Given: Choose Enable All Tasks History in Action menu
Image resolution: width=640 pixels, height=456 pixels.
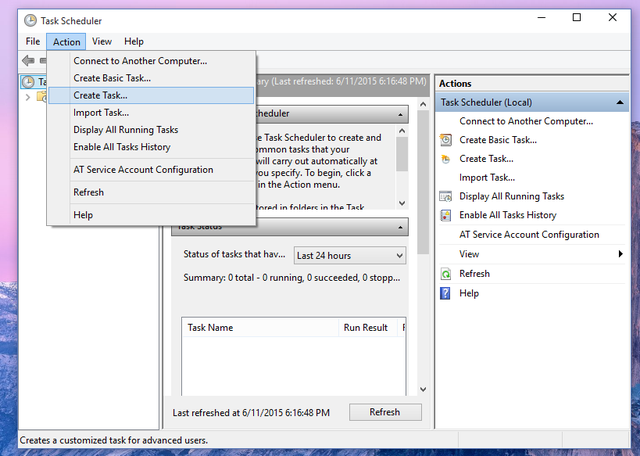Looking at the screenshot, I should [x=151, y=147].
